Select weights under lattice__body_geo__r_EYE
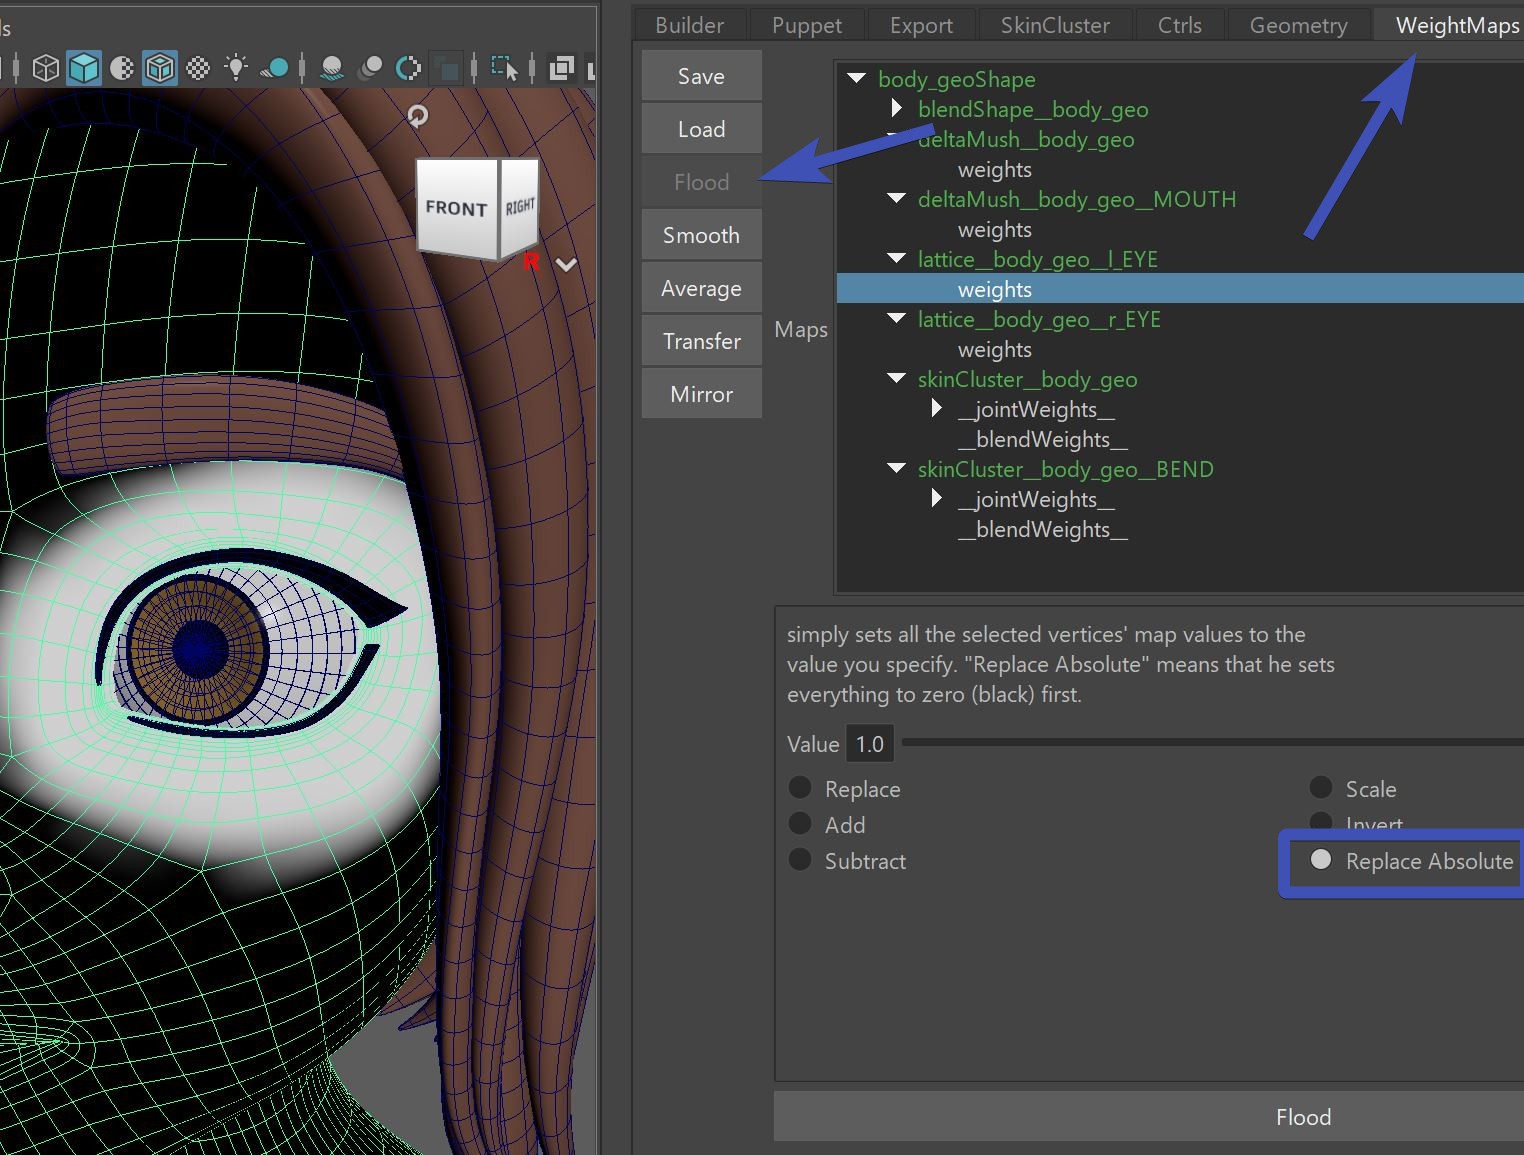Image resolution: width=1524 pixels, height=1155 pixels. [994, 349]
